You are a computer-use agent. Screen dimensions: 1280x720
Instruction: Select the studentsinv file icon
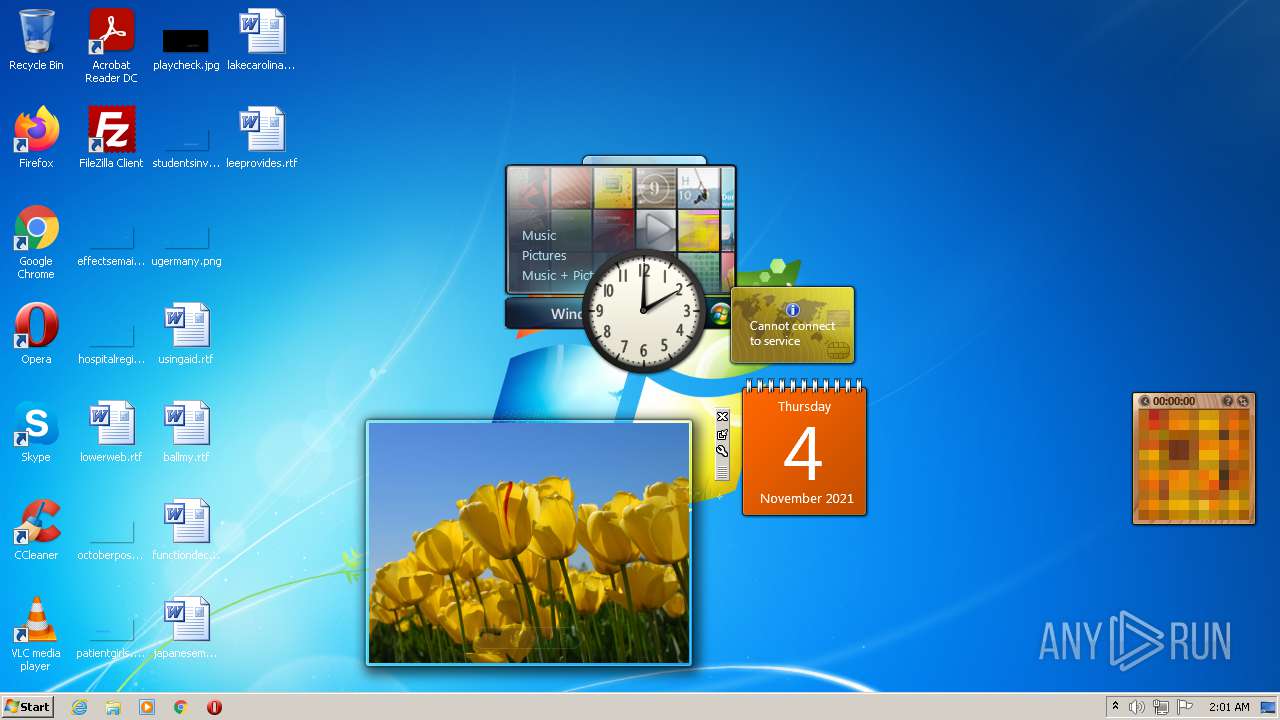[x=186, y=144]
